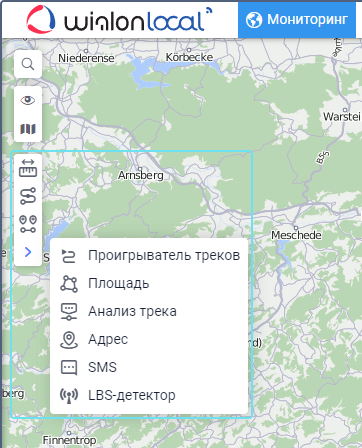Open the Адрес tool
362x448 pixels.
click(150, 340)
